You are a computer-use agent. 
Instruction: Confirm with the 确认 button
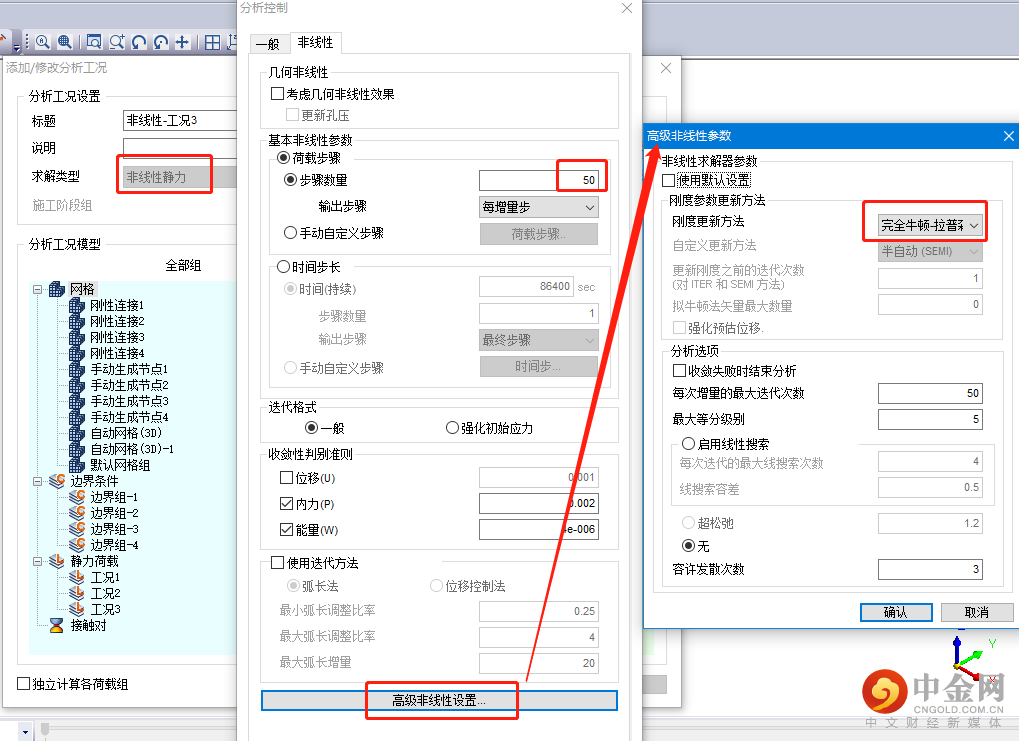[x=896, y=612]
